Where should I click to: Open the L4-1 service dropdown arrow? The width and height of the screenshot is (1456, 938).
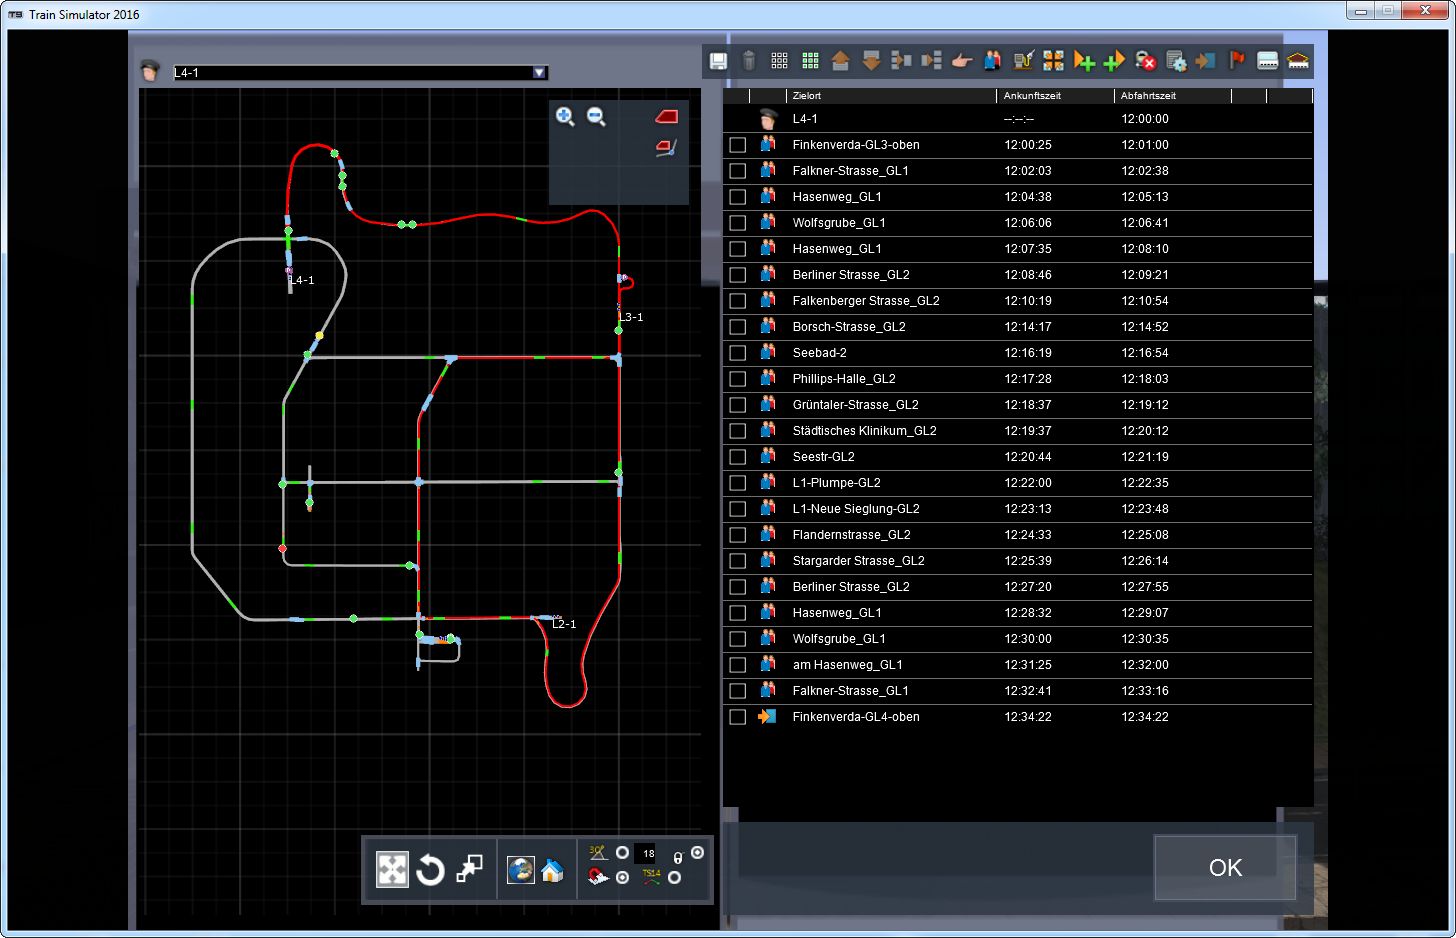539,73
